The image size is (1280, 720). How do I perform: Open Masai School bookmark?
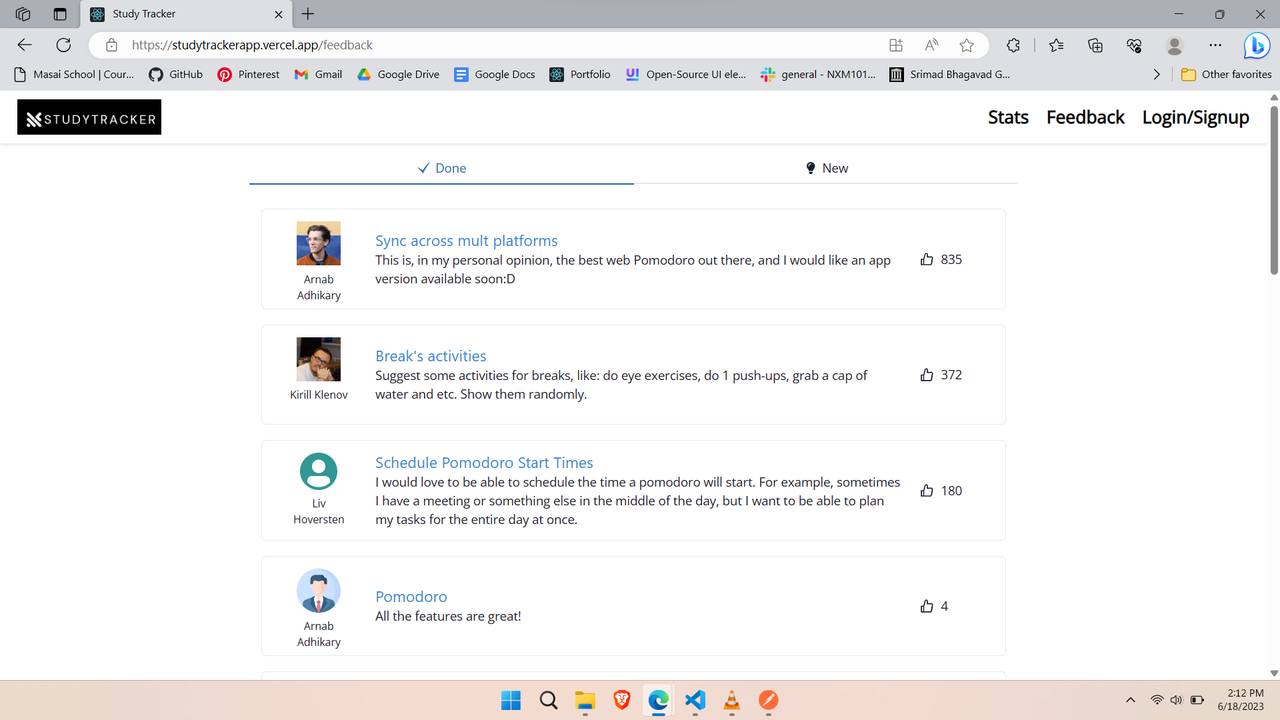coord(74,74)
